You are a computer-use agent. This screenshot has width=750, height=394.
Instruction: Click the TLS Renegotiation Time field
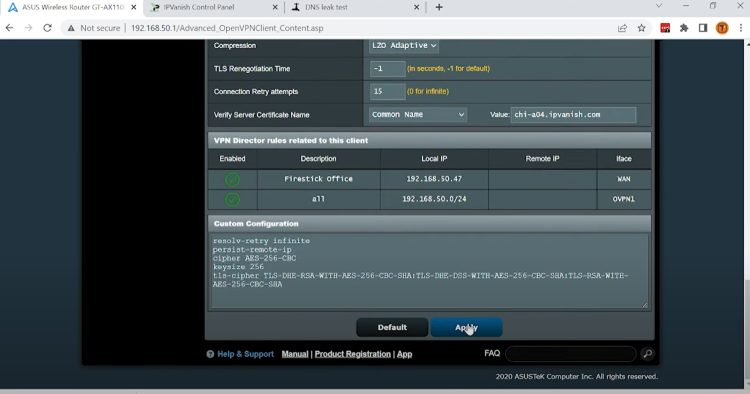click(387, 68)
